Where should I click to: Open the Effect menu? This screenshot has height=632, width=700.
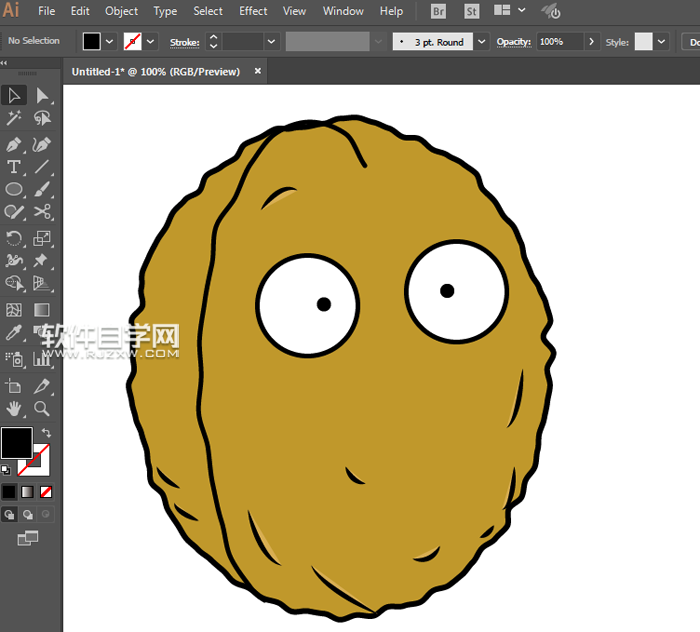[x=253, y=12]
